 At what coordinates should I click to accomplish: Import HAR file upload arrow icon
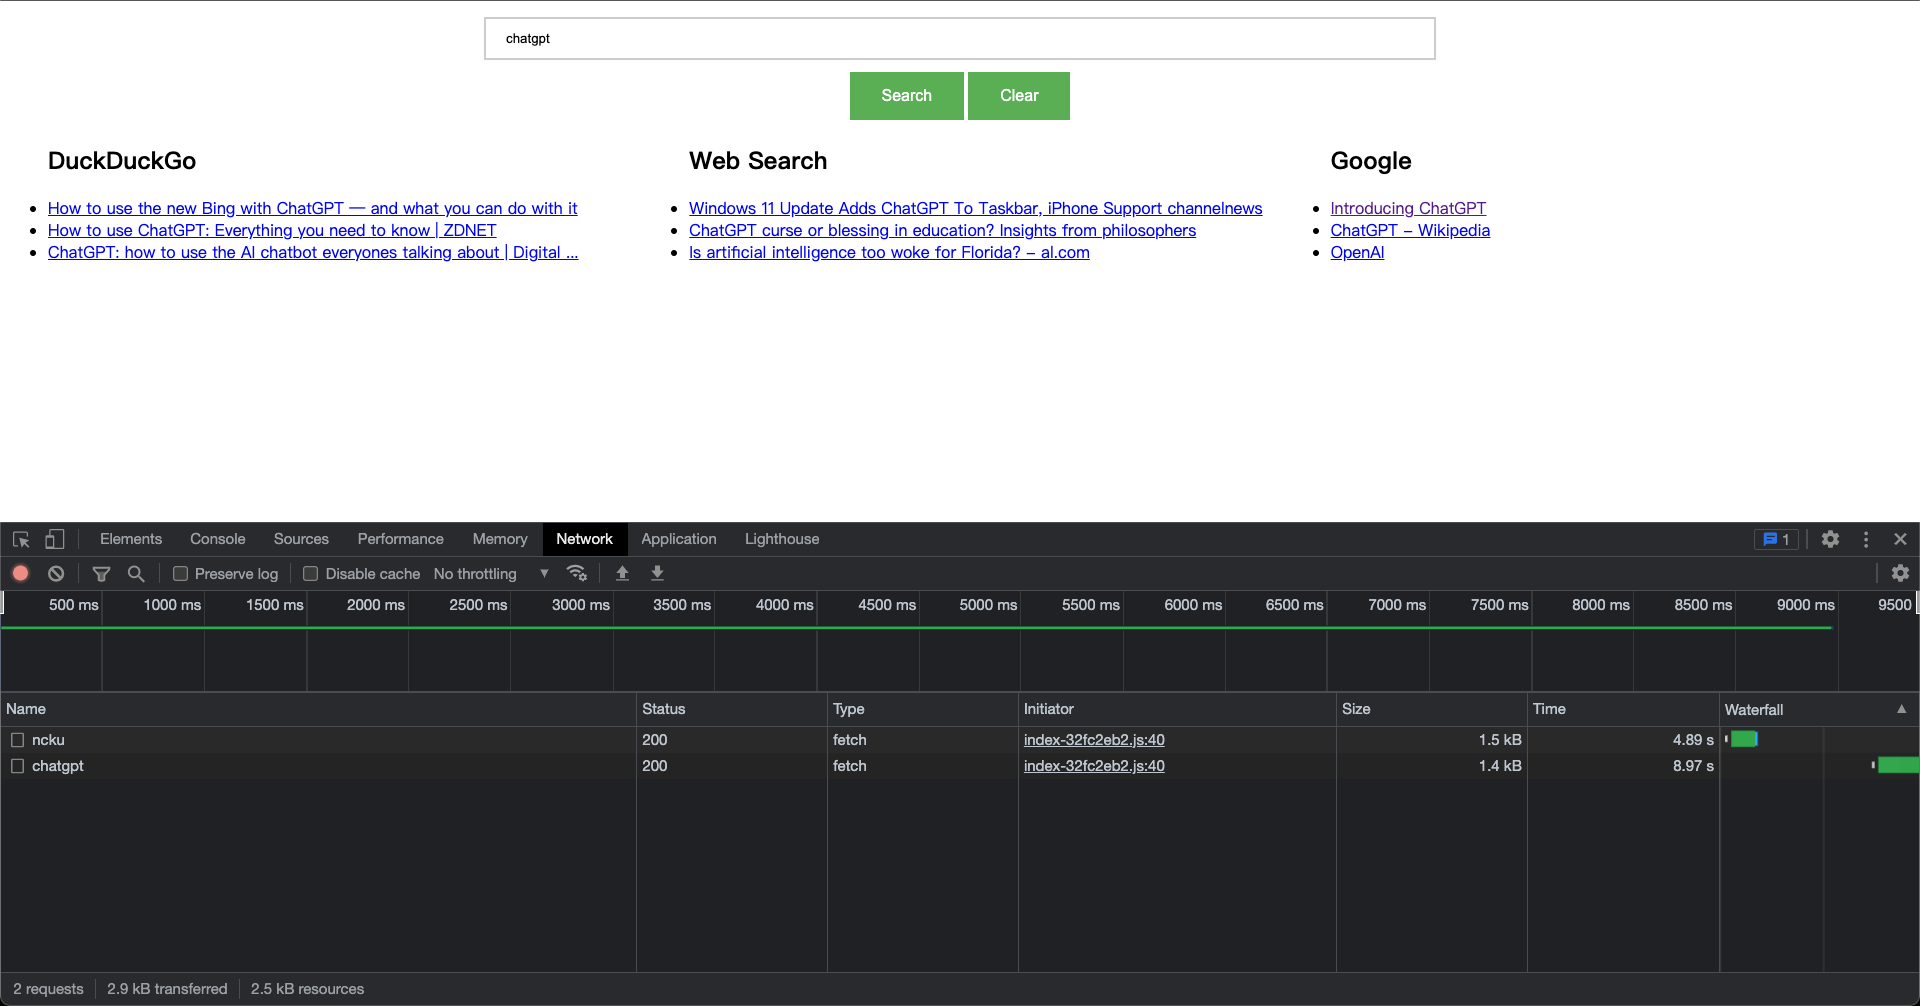tap(622, 573)
